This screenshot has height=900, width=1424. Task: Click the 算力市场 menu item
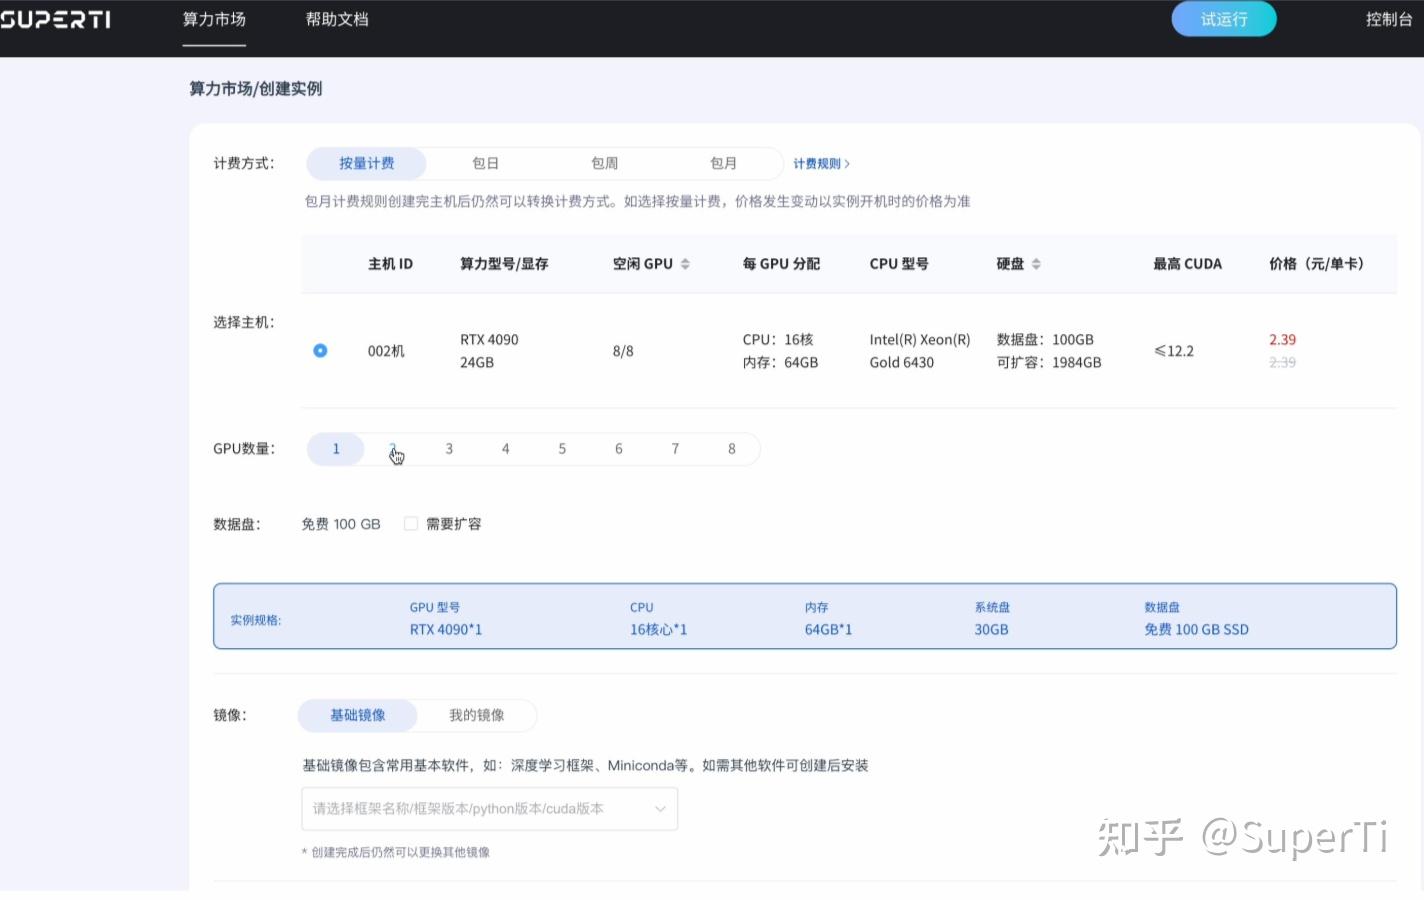coord(214,19)
